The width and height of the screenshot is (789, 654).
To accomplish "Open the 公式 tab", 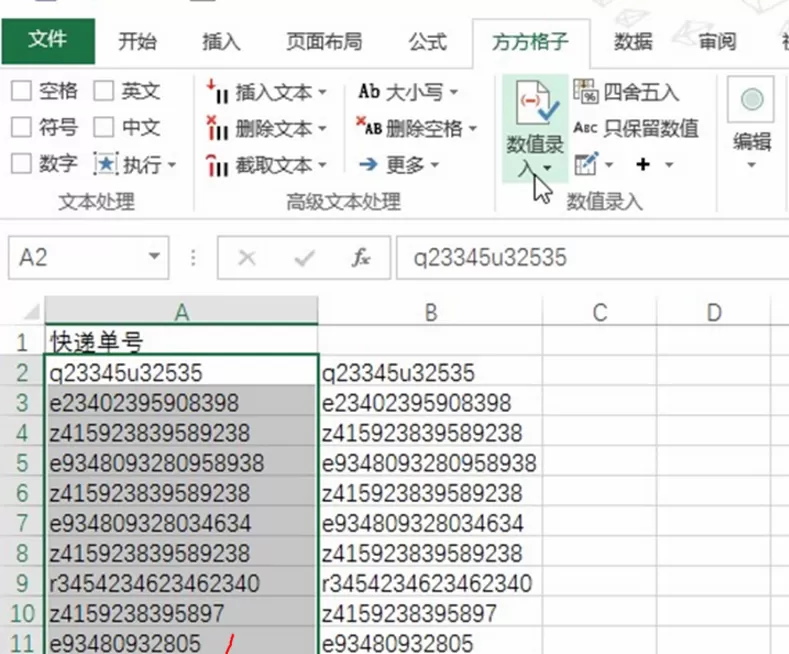I will tap(427, 42).
